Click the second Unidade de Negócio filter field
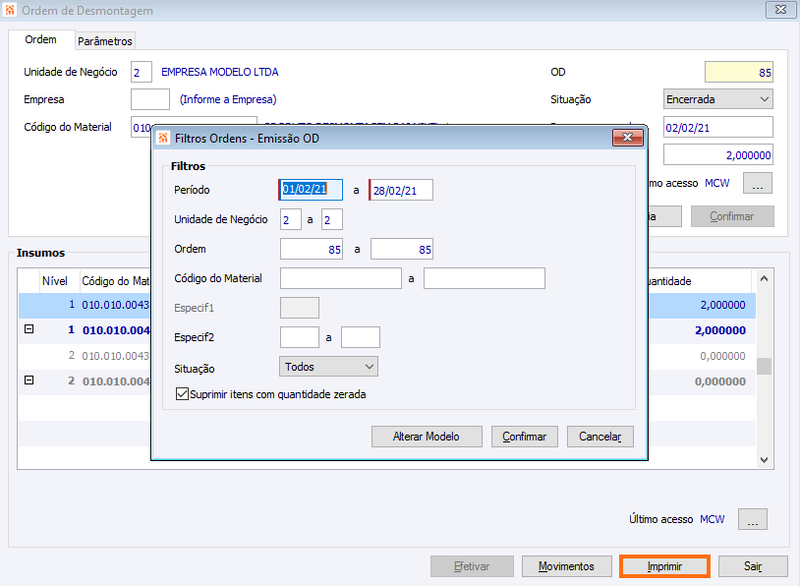Viewport: 800px width, 586px height. [332, 220]
